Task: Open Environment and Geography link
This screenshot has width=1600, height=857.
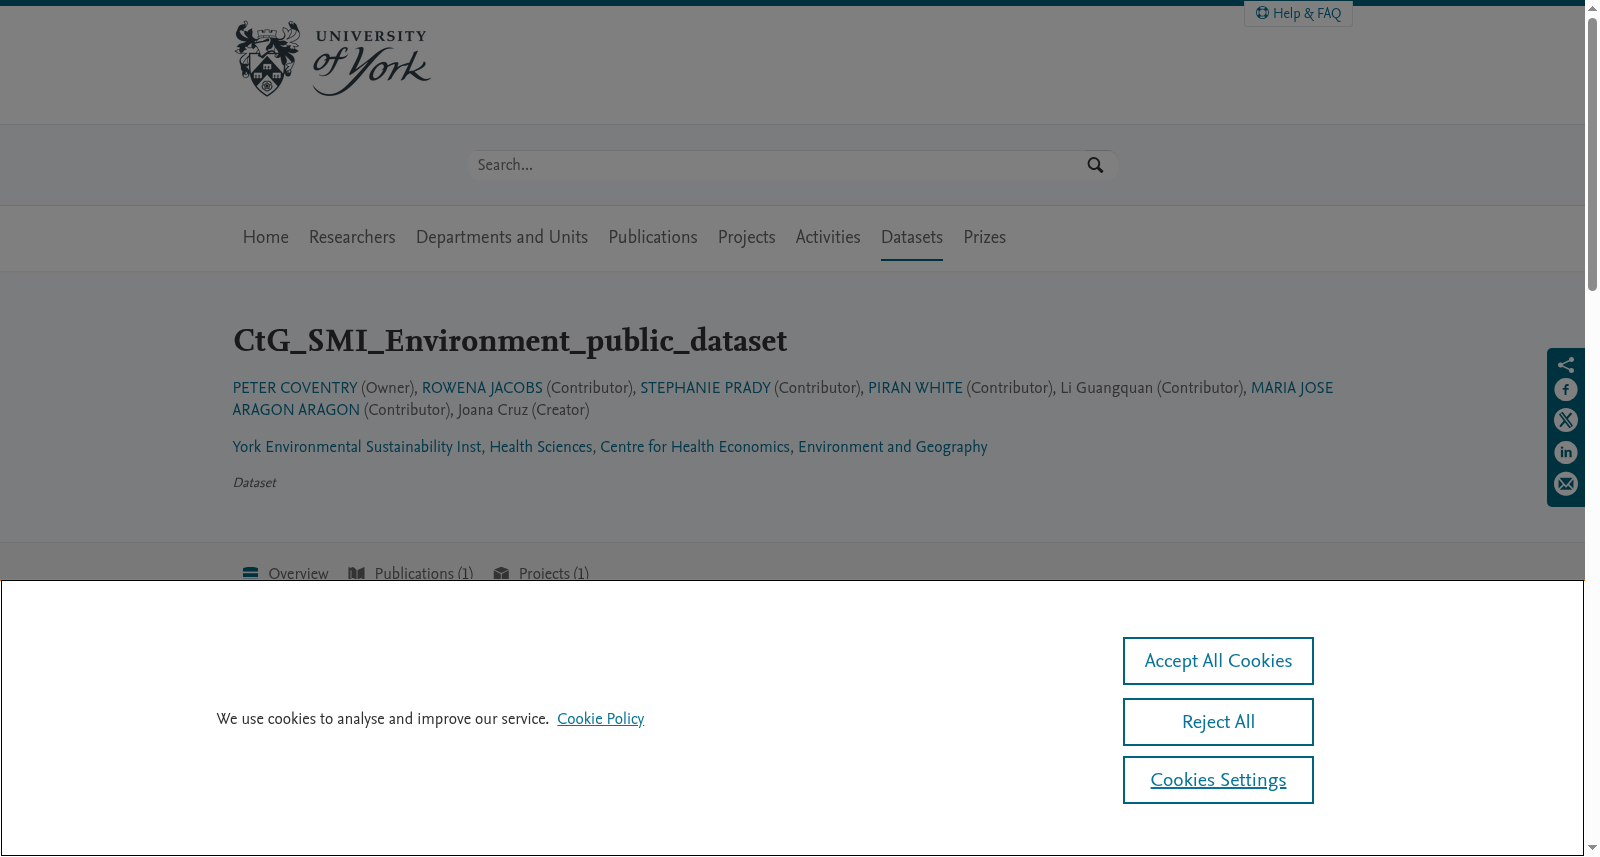Action: click(x=893, y=447)
